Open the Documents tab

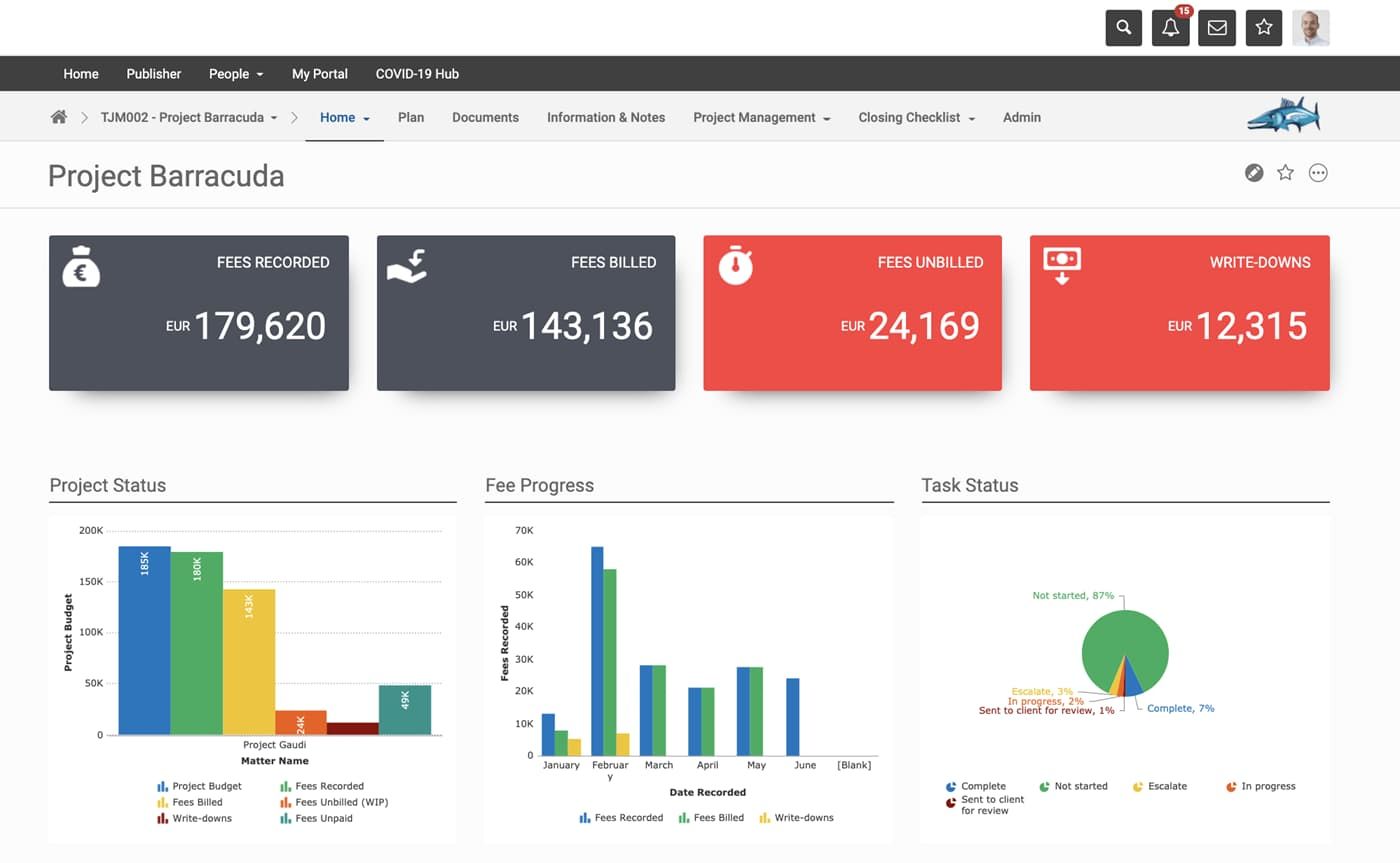point(485,117)
